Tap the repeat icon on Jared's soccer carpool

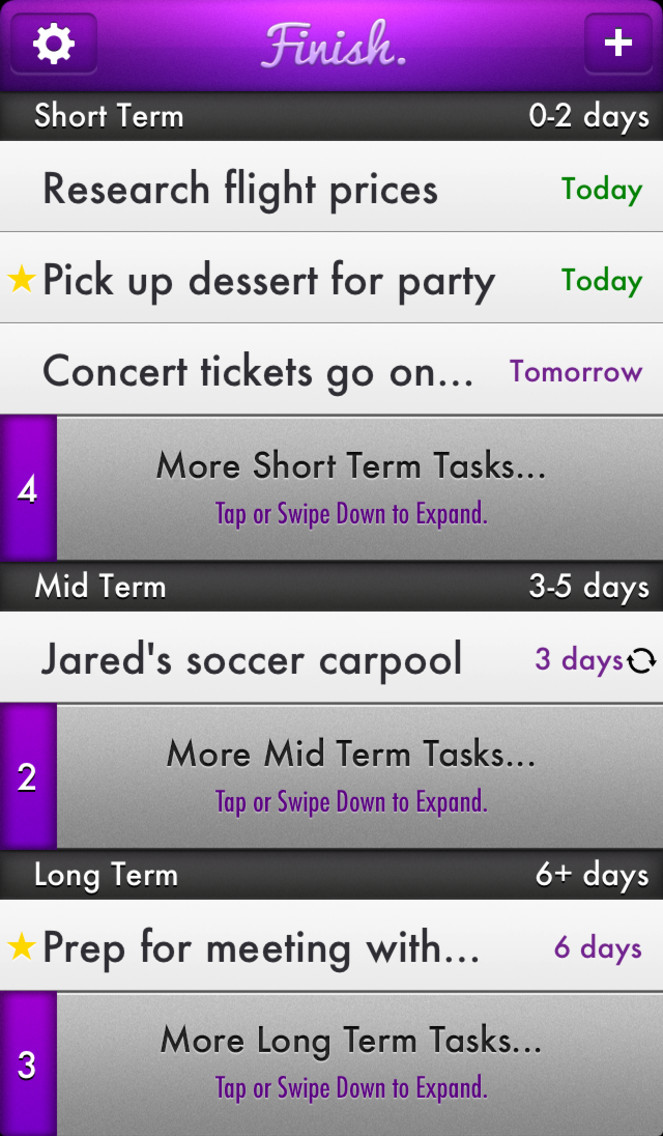tap(641, 661)
